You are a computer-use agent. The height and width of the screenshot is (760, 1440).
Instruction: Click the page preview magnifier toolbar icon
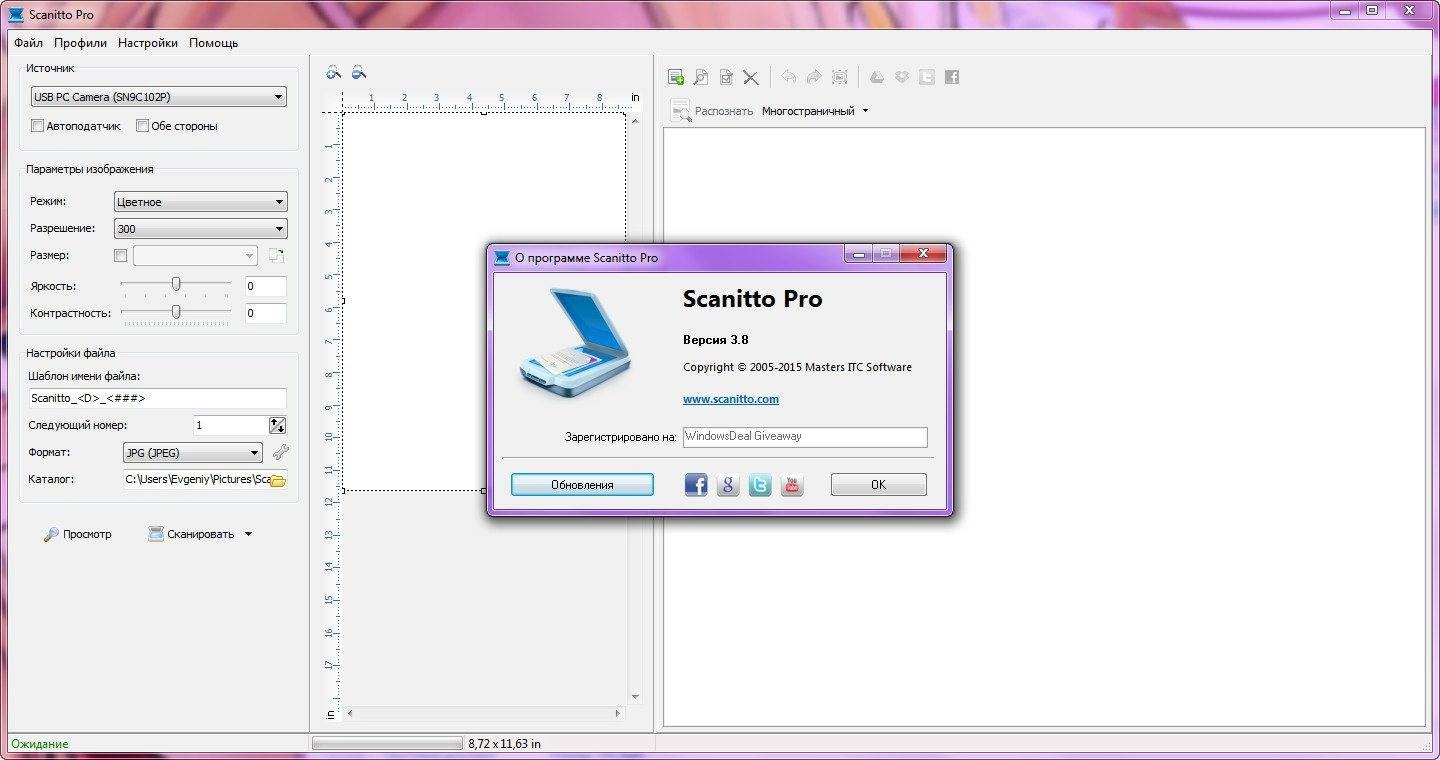click(x=701, y=77)
